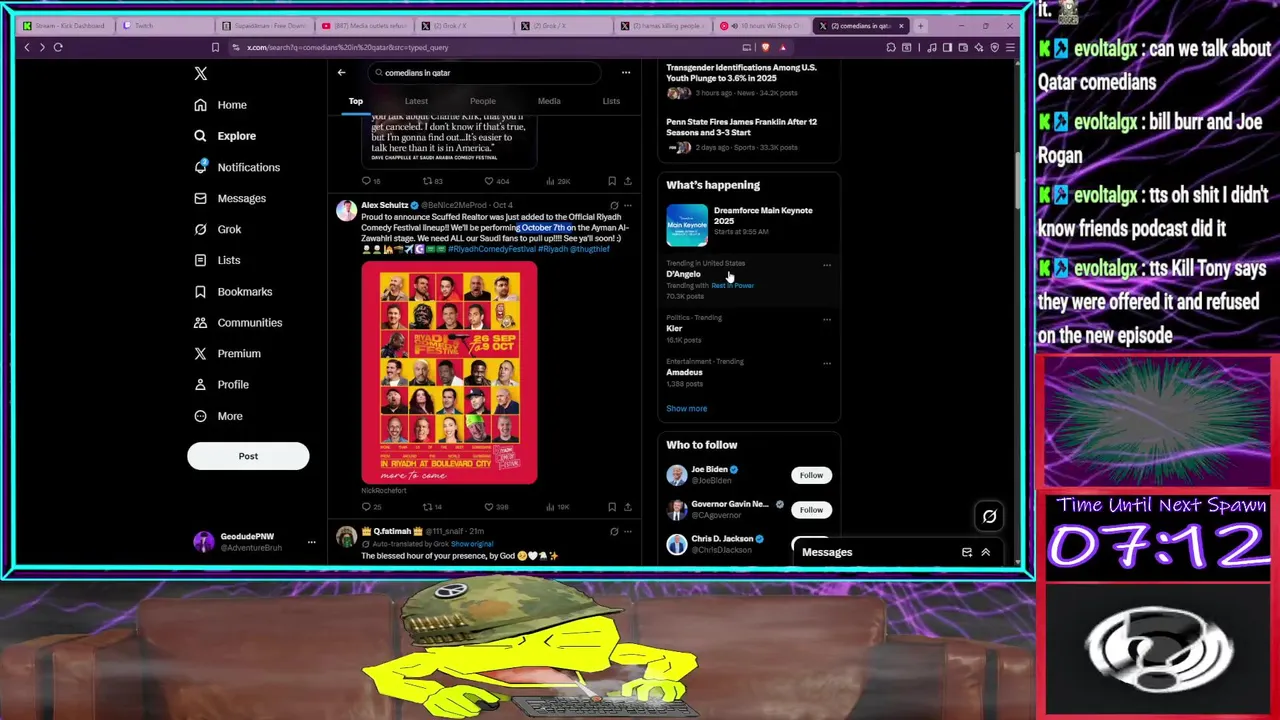Image resolution: width=1280 pixels, height=720 pixels.
Task: Reply to the Chappelle quote post (16)
Action: pyautogui.click(x=370, y=181)
